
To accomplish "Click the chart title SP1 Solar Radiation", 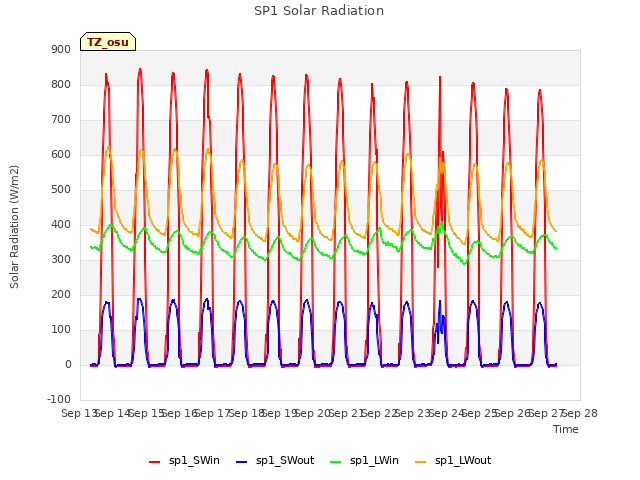I will (x=319, y=11).
